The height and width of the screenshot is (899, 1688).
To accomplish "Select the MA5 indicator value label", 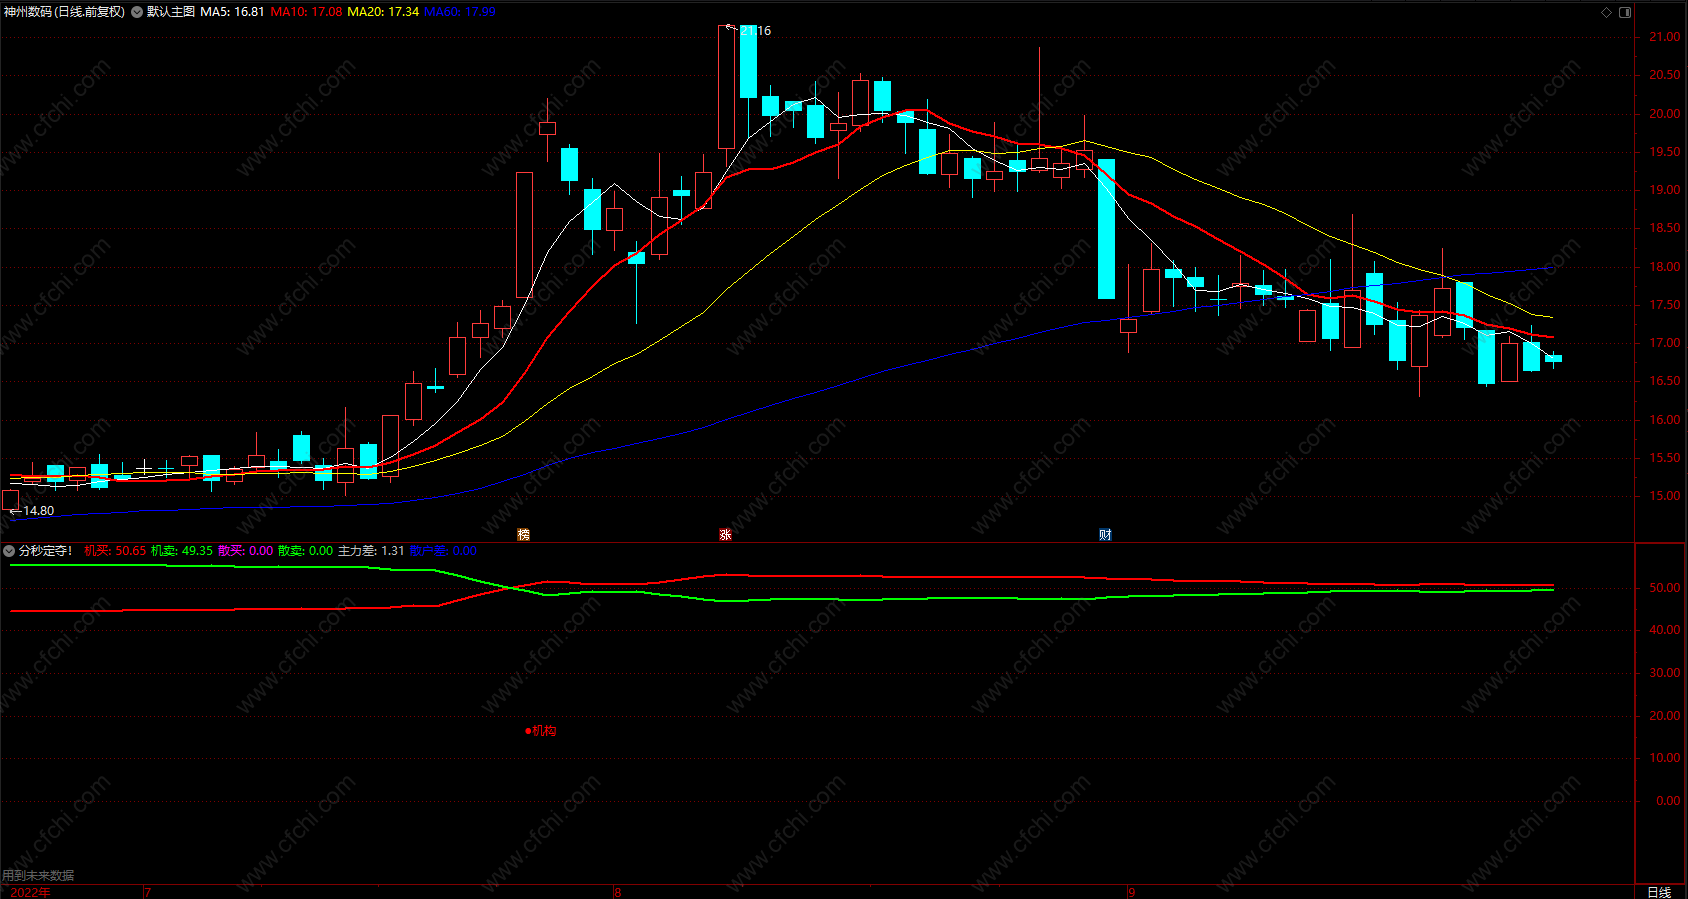I will (x=232, y=12).
